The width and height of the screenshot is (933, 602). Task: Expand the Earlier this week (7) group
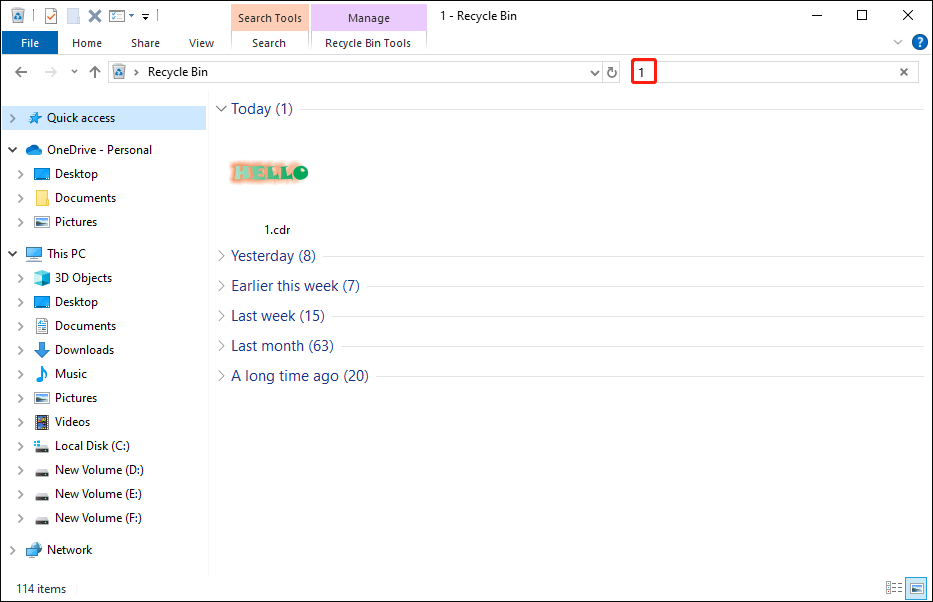[x=221, y=286]
